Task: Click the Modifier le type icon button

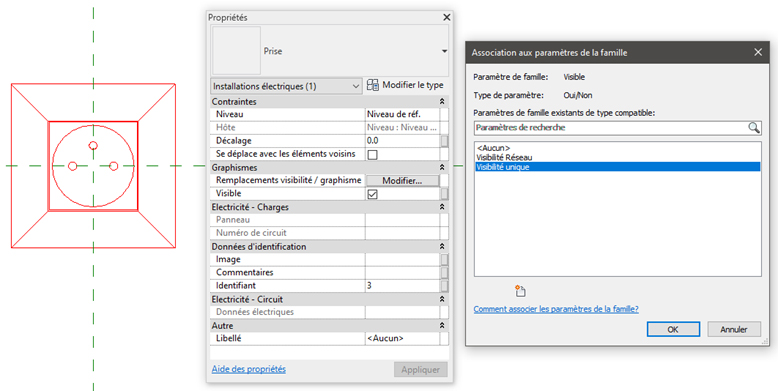Action: click(373, 85)
